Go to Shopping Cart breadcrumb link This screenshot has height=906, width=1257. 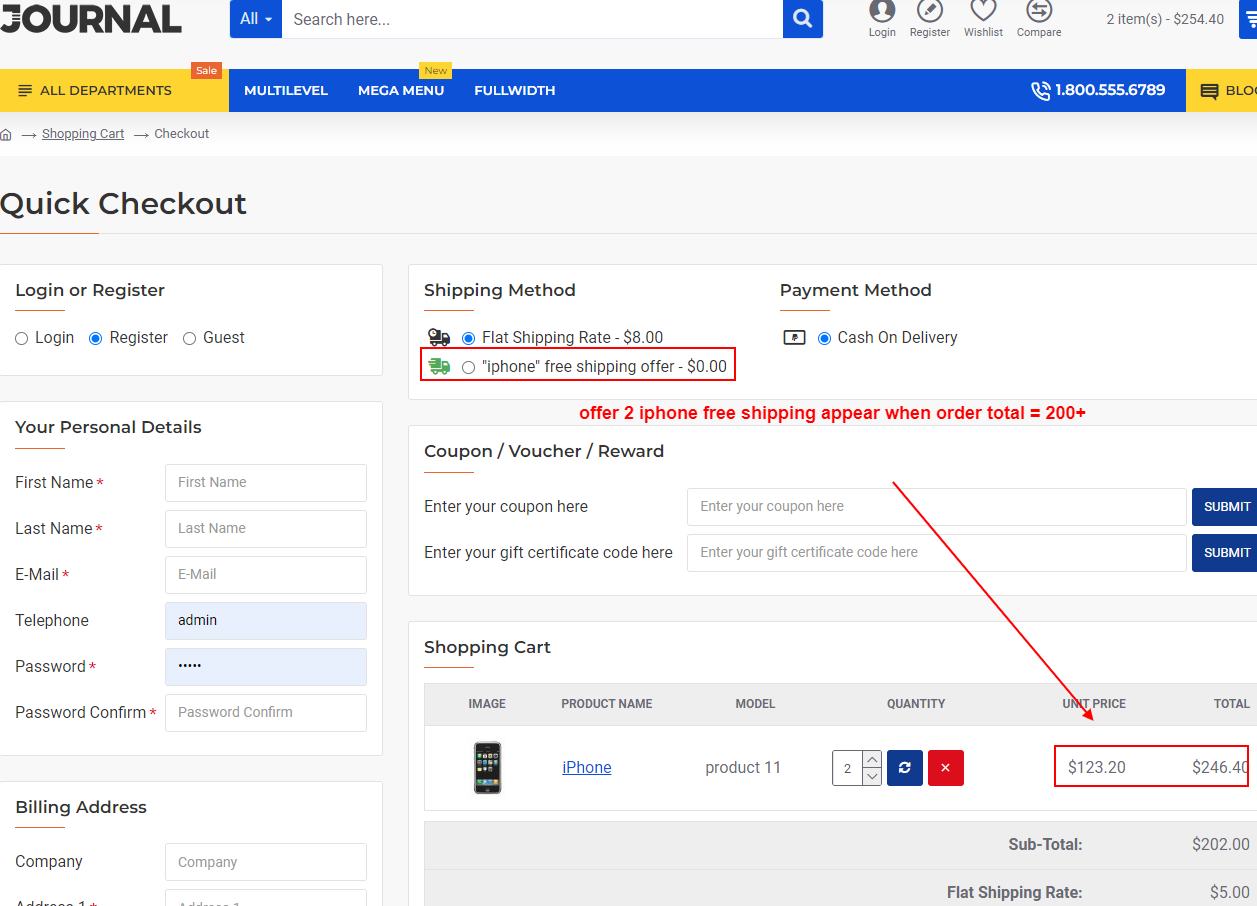point(83,134)
